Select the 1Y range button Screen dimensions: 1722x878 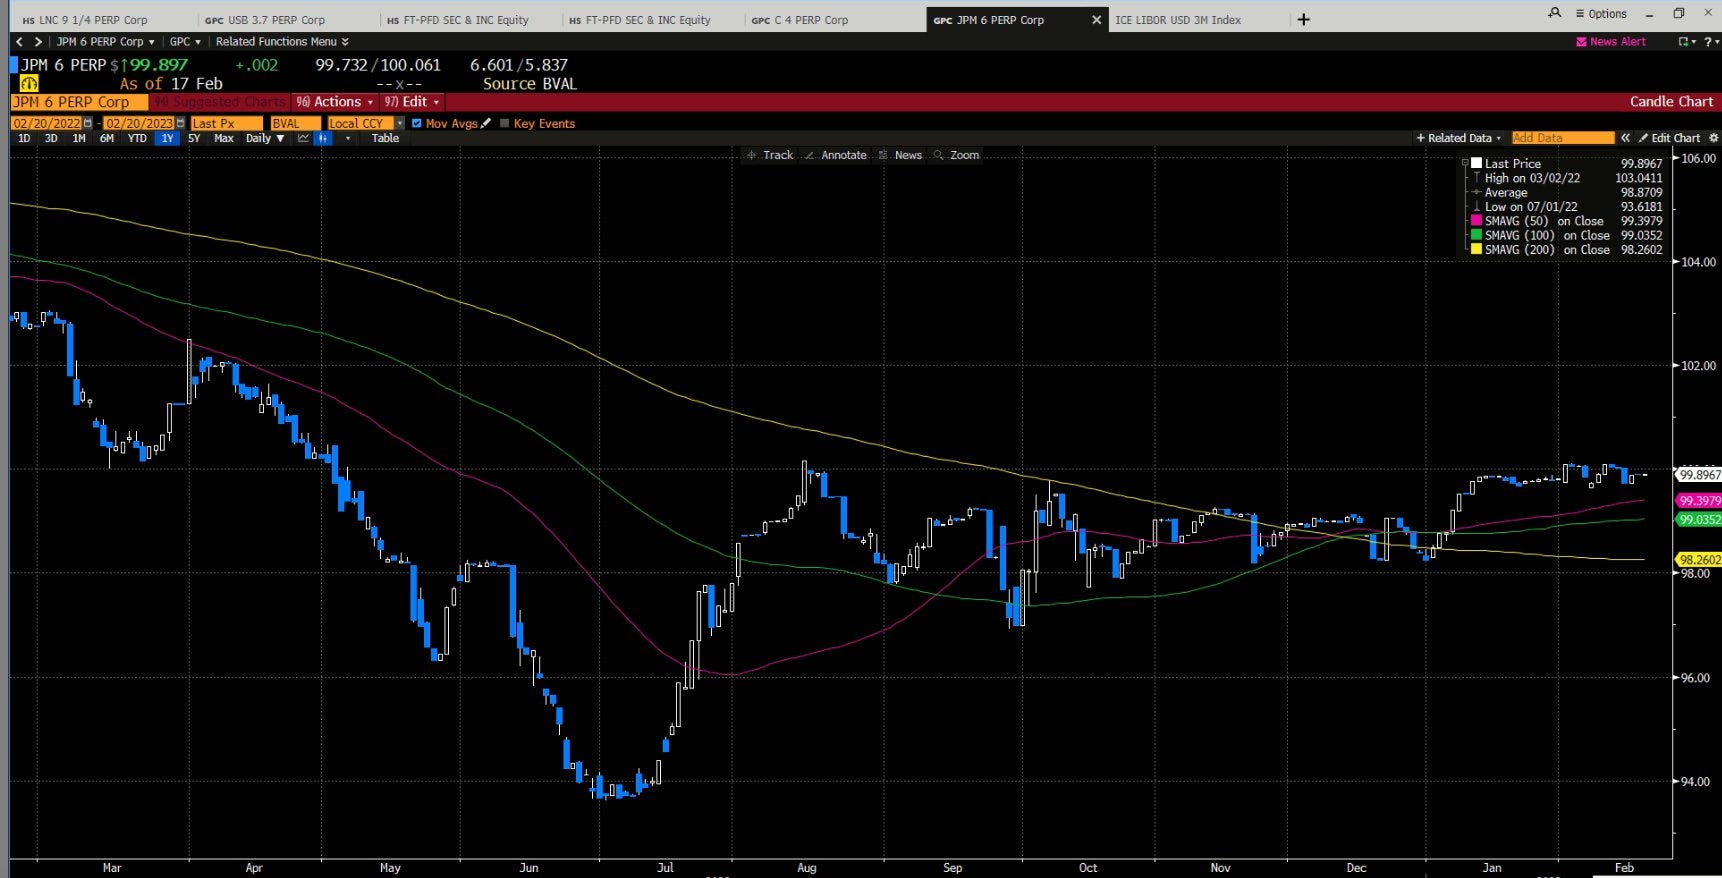167,139
